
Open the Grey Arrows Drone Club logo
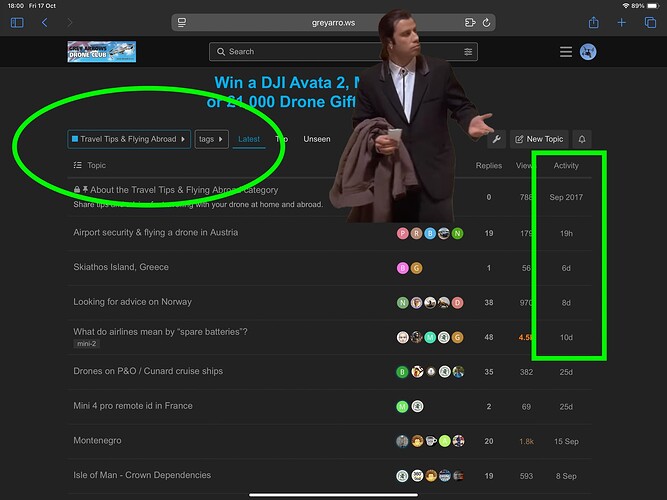[x=102, y=51]
